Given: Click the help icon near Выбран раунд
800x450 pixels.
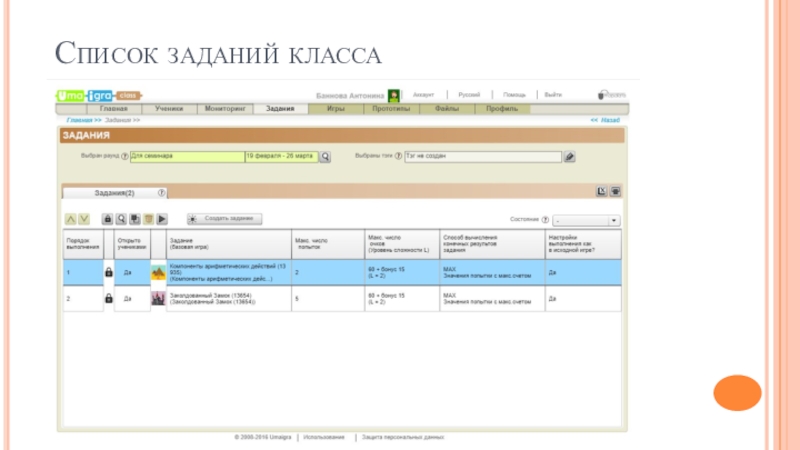Looking at the screenshot, I should 124,156.
